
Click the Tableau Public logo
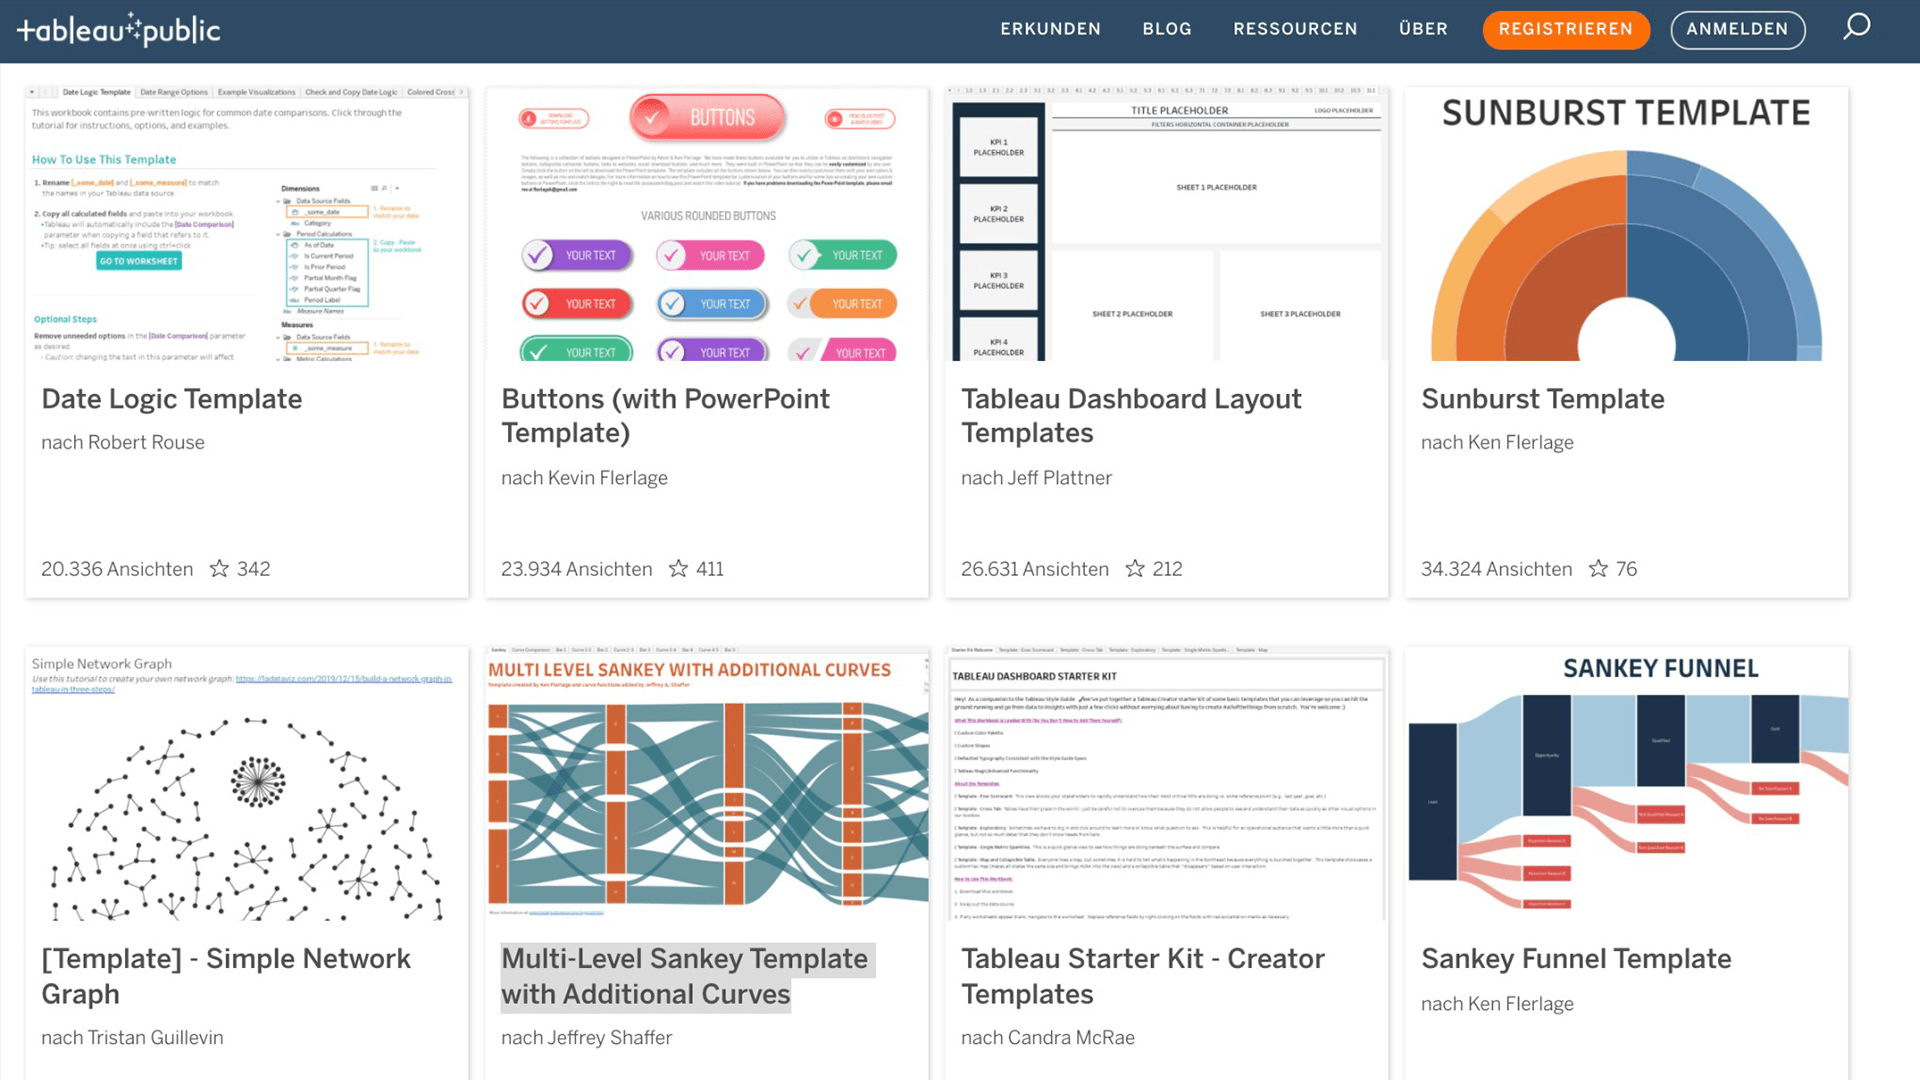point(118,30)
